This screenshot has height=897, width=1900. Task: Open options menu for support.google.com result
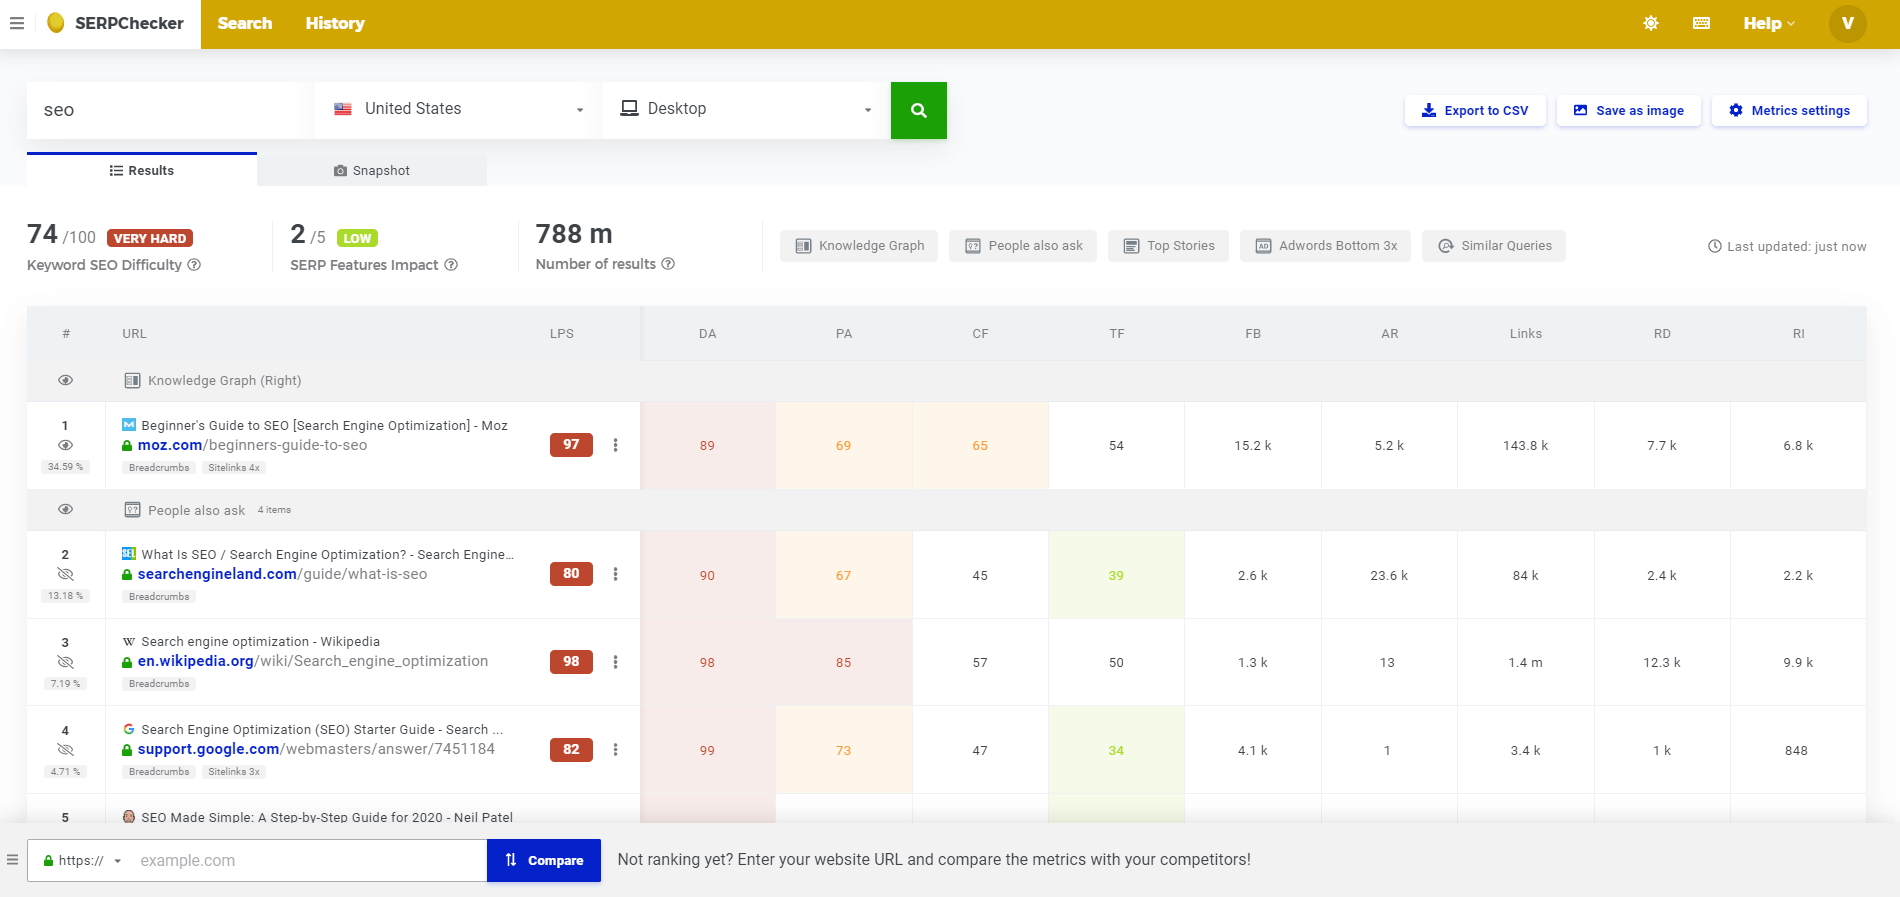coord(615,750)
